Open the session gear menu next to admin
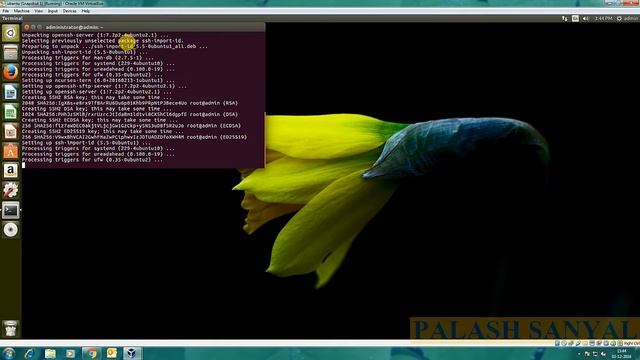 tap(619, 18)
